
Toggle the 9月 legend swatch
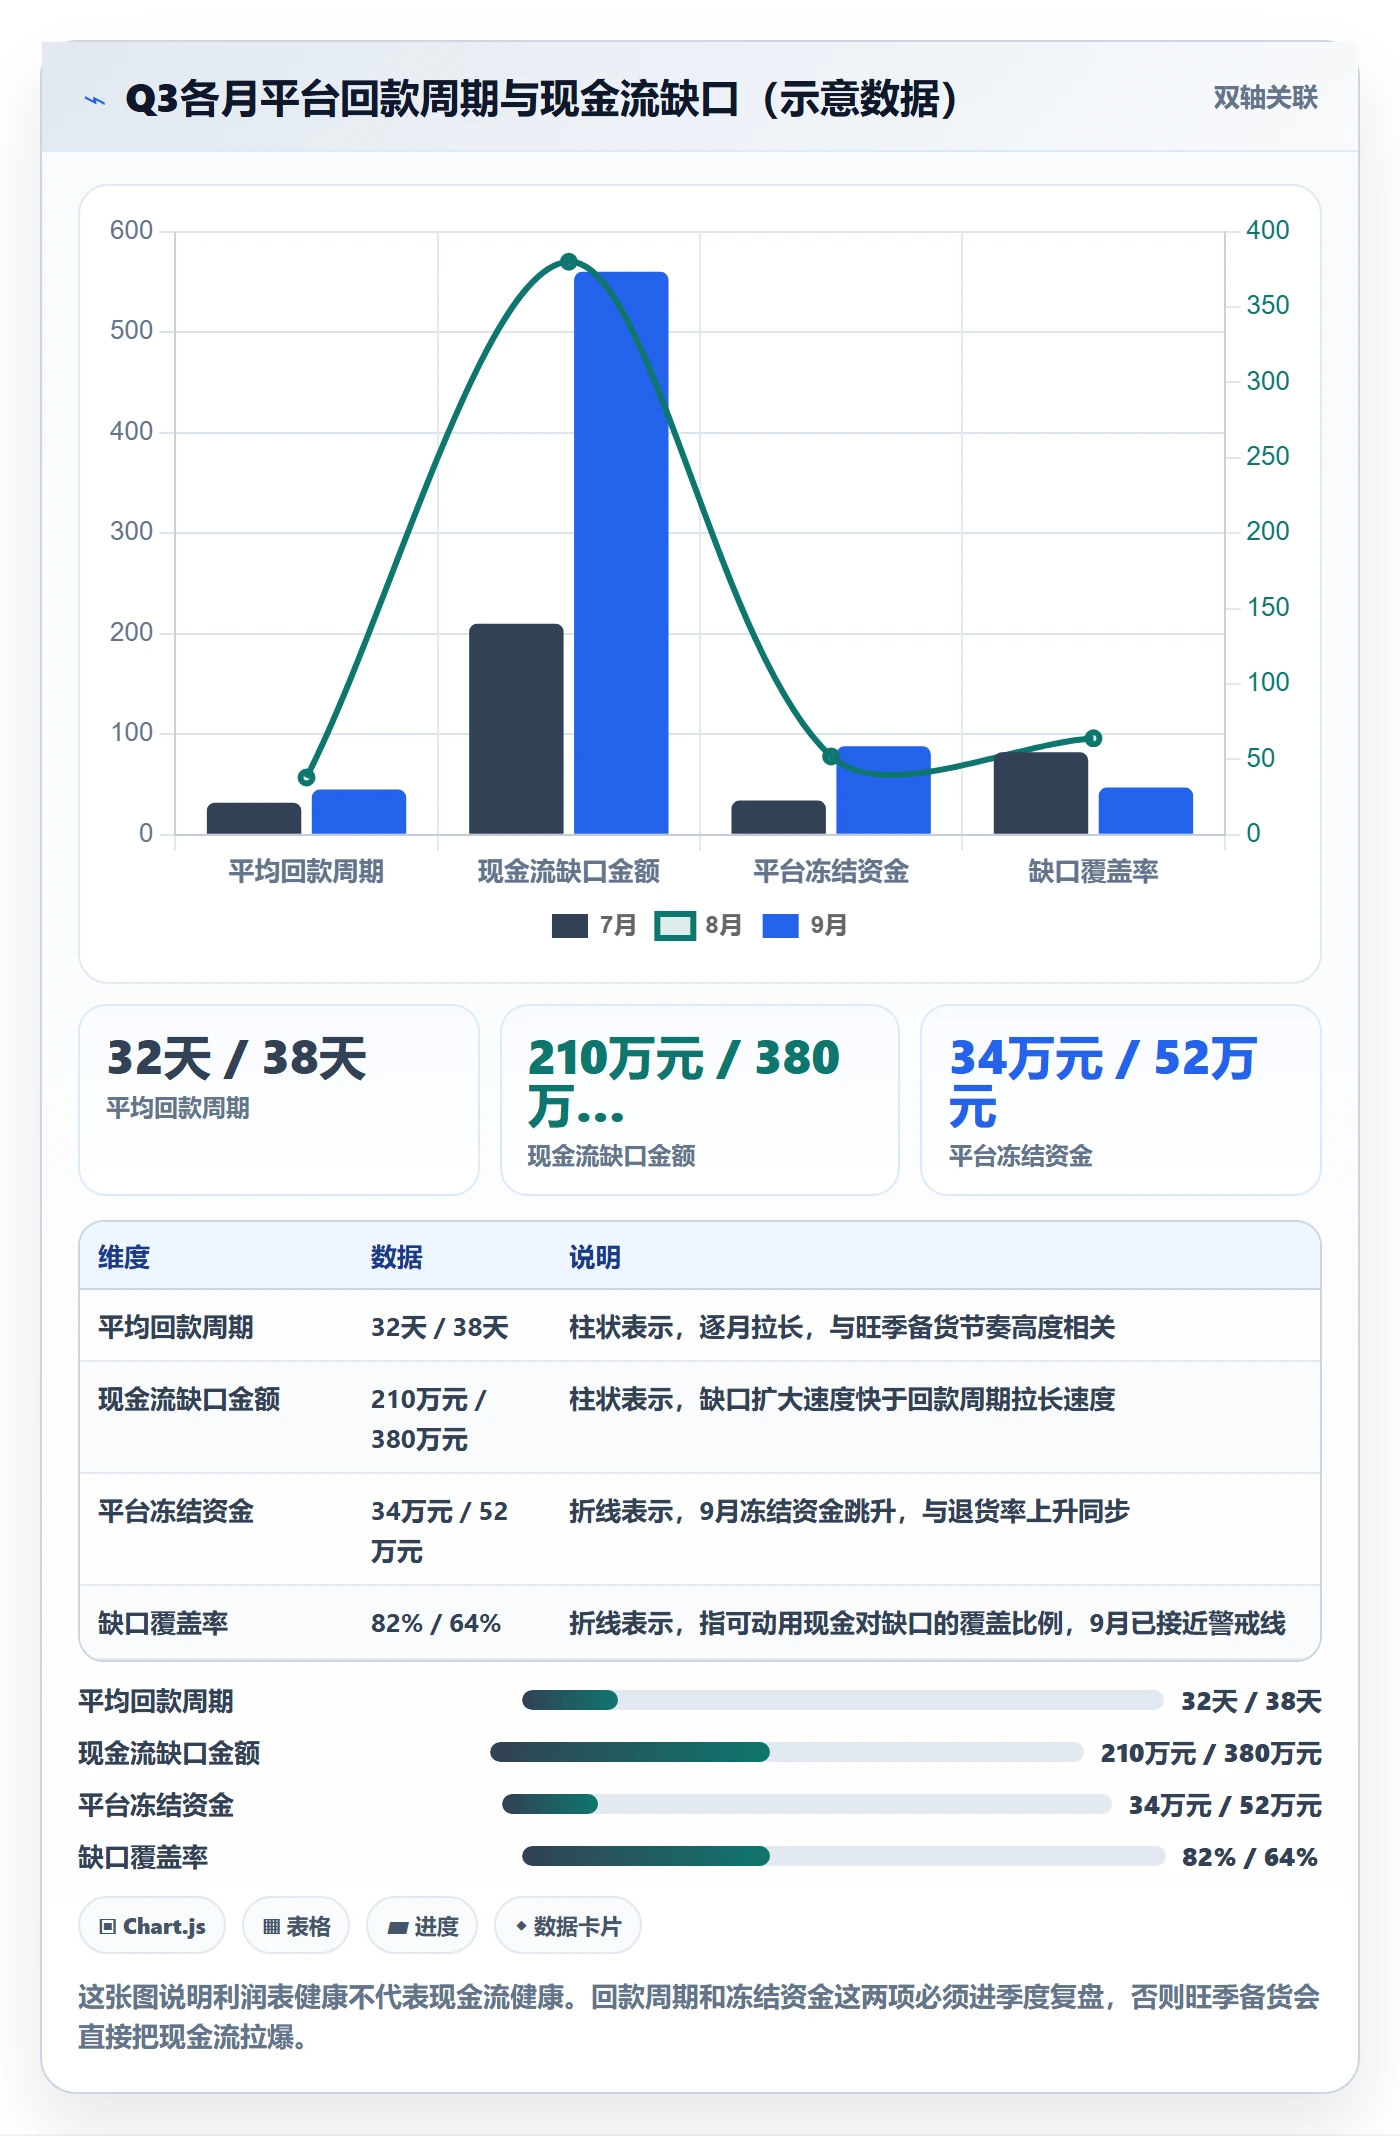[780, 926]
